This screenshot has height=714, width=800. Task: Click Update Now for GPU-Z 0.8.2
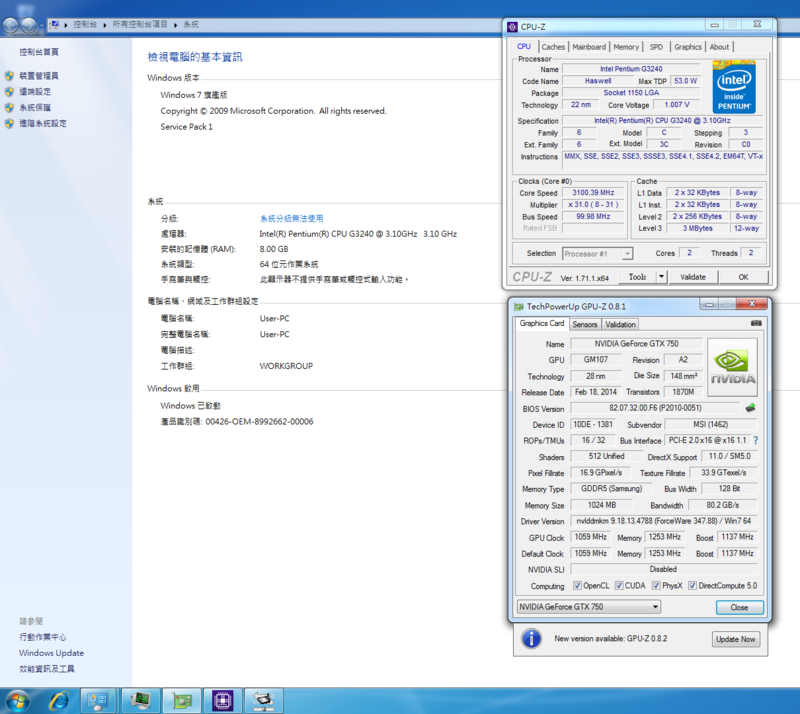[x=735, y=639]
